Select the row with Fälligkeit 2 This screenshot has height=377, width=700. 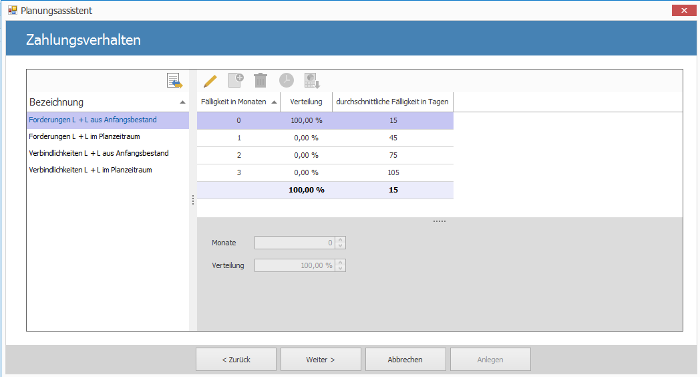(x=325, y=155)
